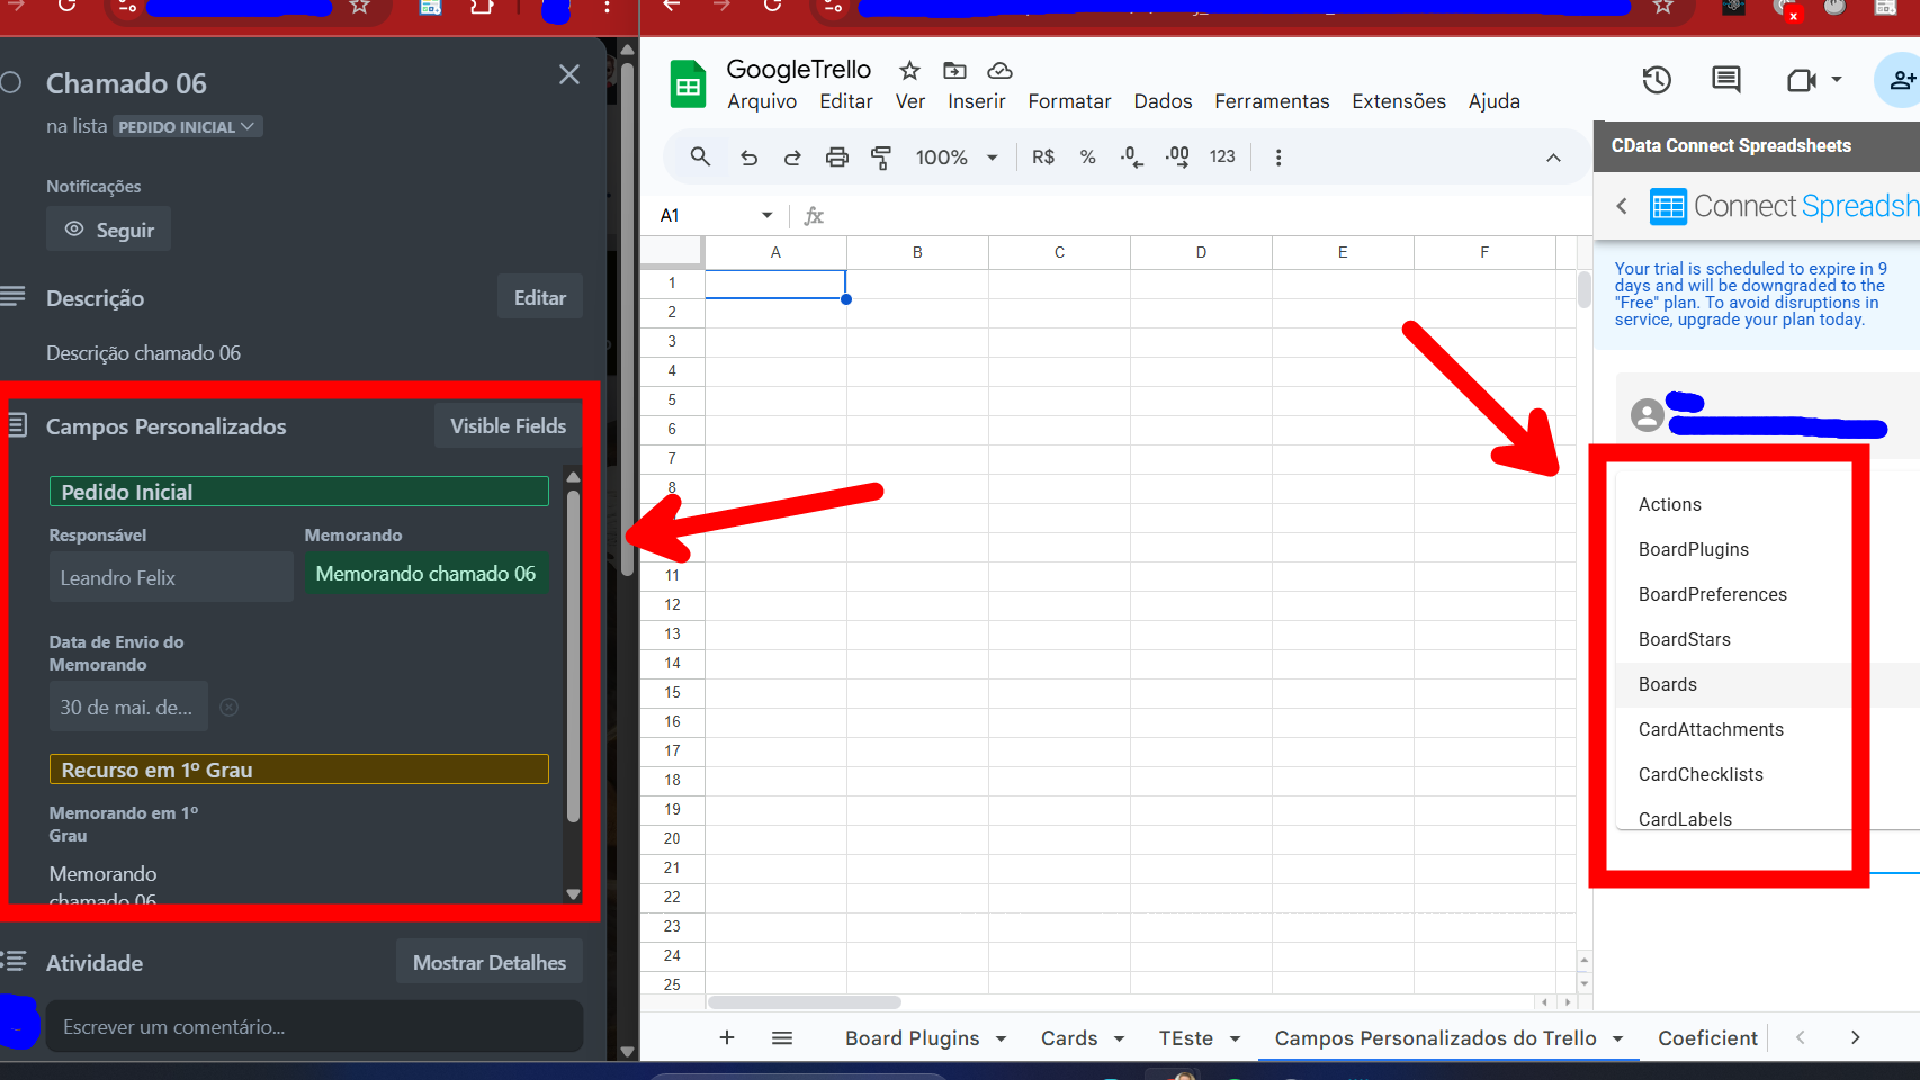The width and height of the screenshot is (1920, 1080).
Task: Open the Formatar menu
Action: tap(1069, 101)
